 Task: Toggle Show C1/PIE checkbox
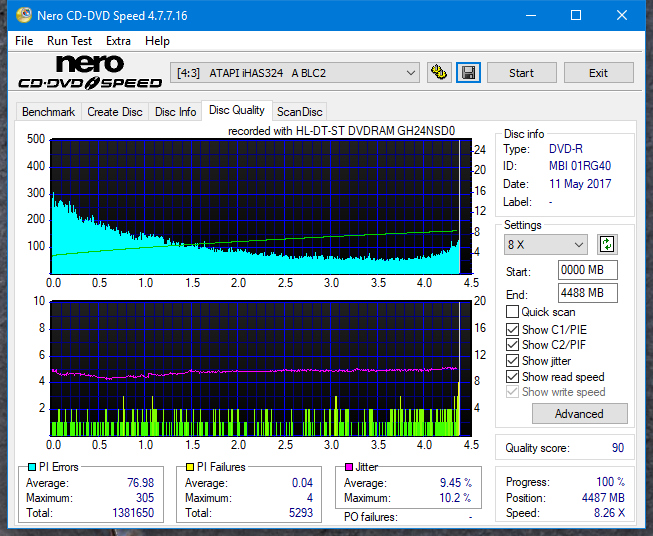(x=512, y=329)
